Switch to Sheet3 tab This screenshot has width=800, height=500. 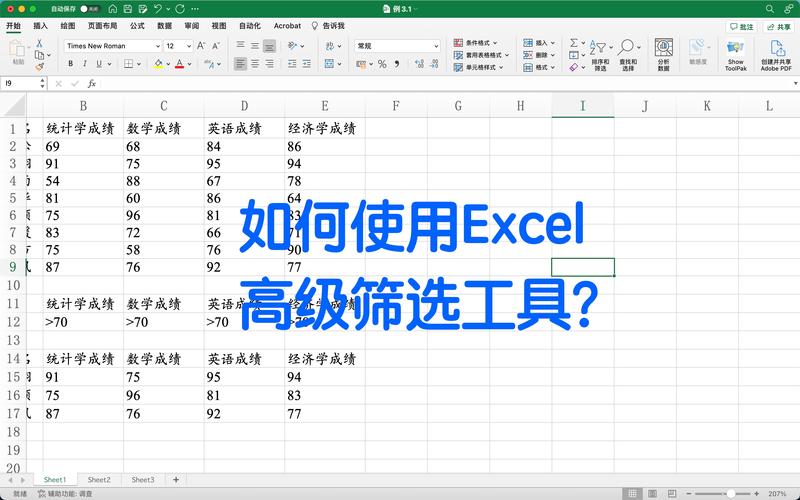143,480
